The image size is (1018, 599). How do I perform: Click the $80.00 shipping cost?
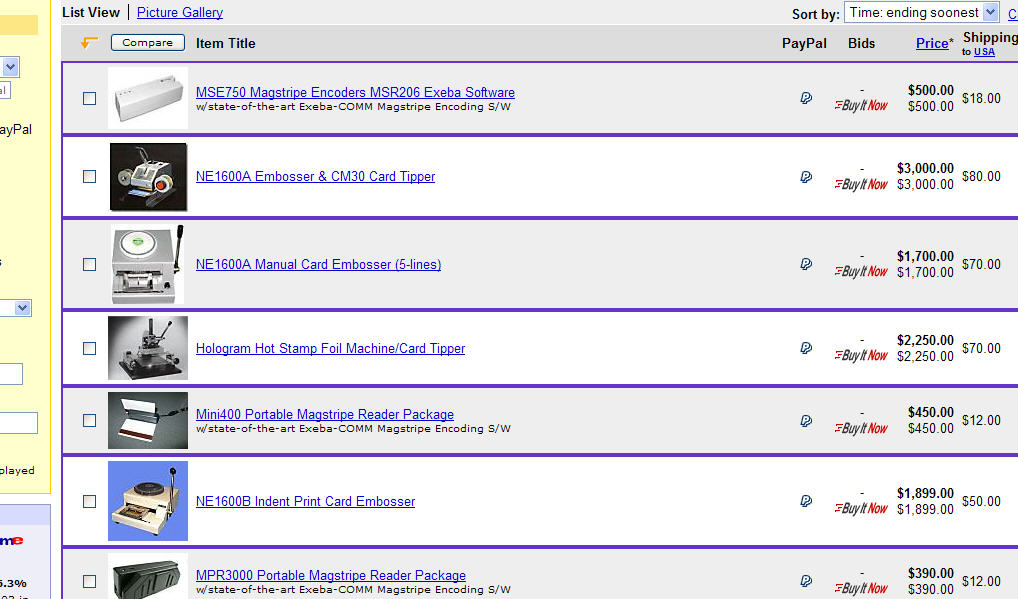[x=981, y=177]
